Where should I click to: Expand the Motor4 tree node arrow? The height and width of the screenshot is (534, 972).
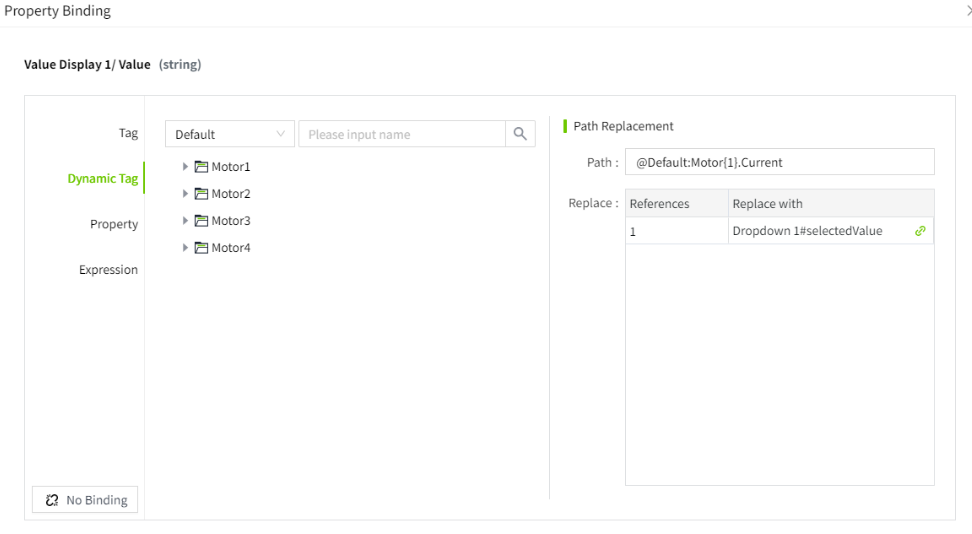pos(185,248)
